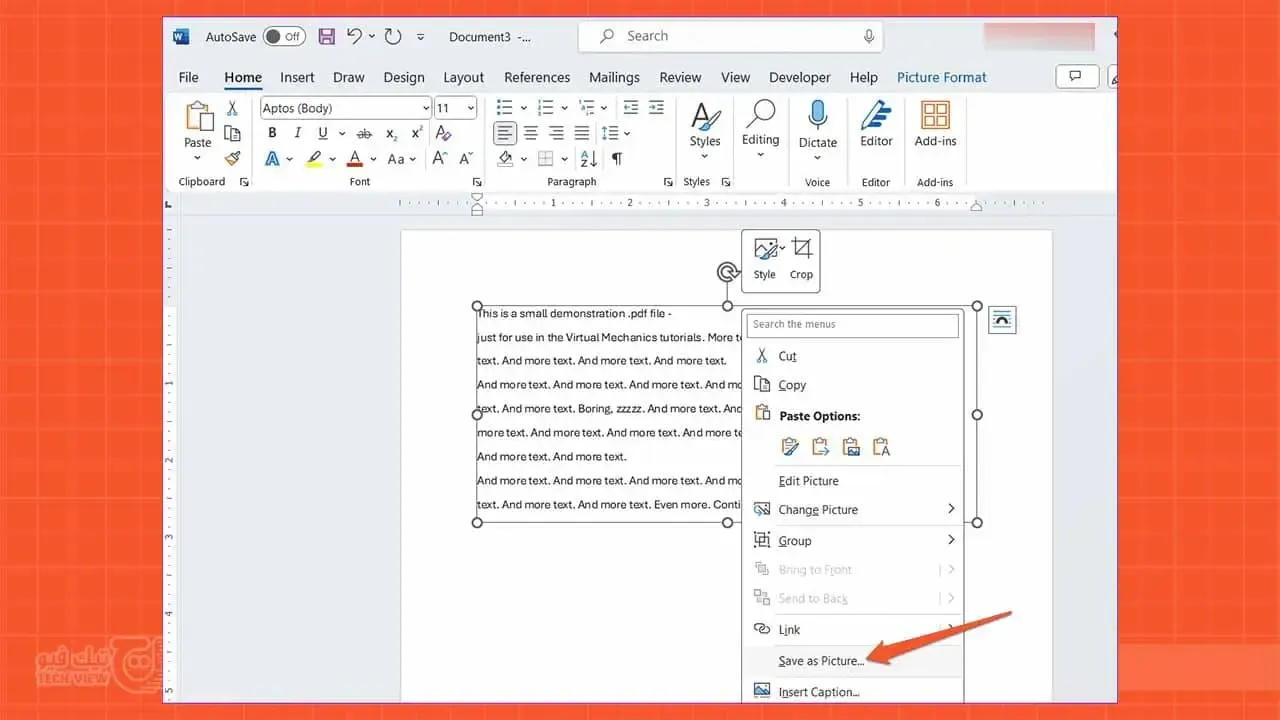The height and width of the screenshot is (720, 1280).
Task: Toggle Underline formatting
Action: [323, 133]
